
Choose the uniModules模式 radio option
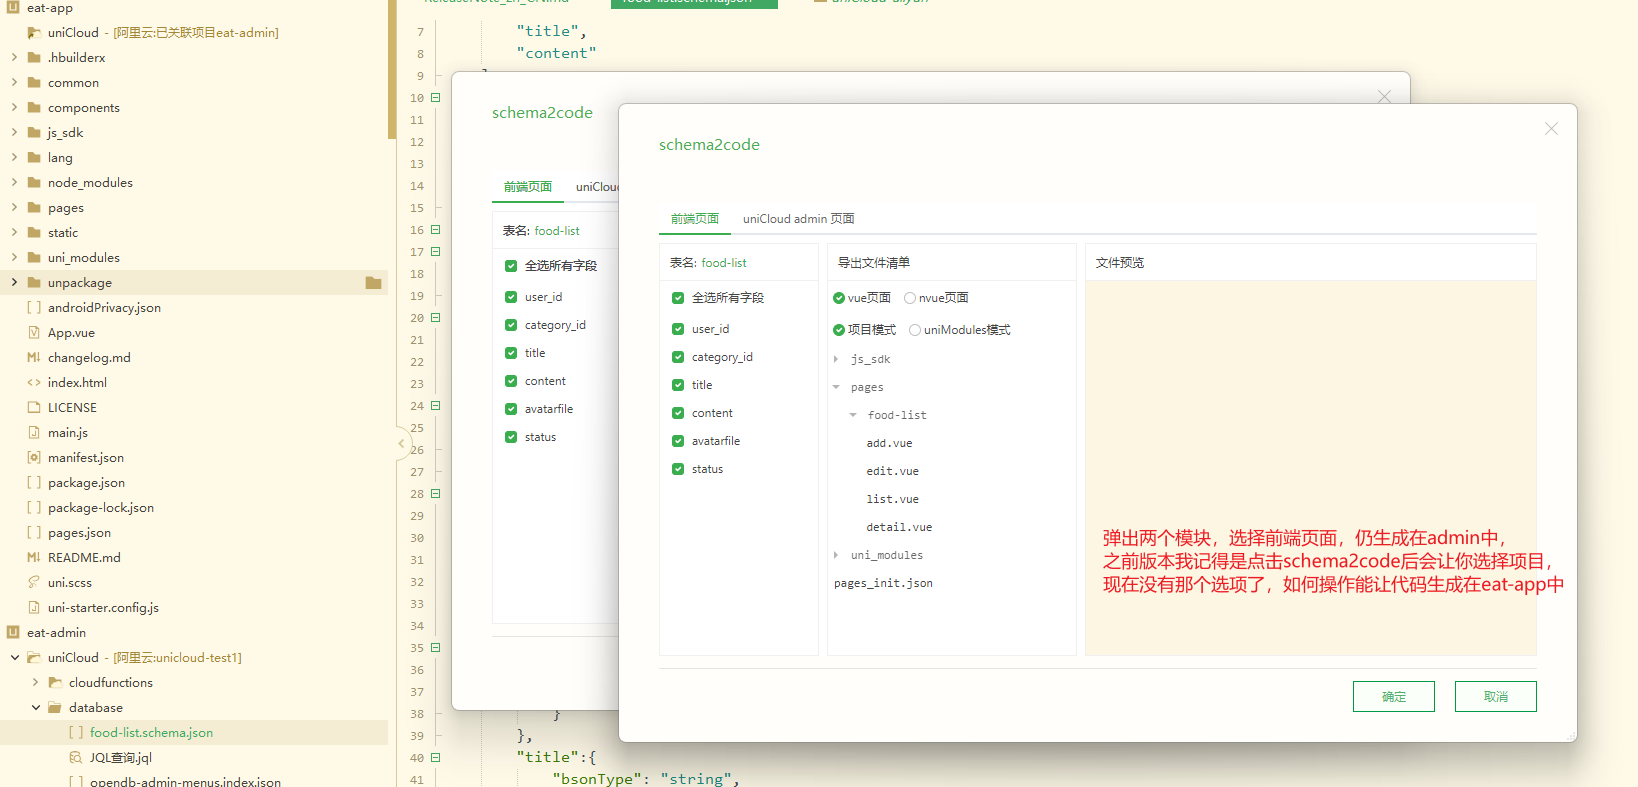click(915, 330)
